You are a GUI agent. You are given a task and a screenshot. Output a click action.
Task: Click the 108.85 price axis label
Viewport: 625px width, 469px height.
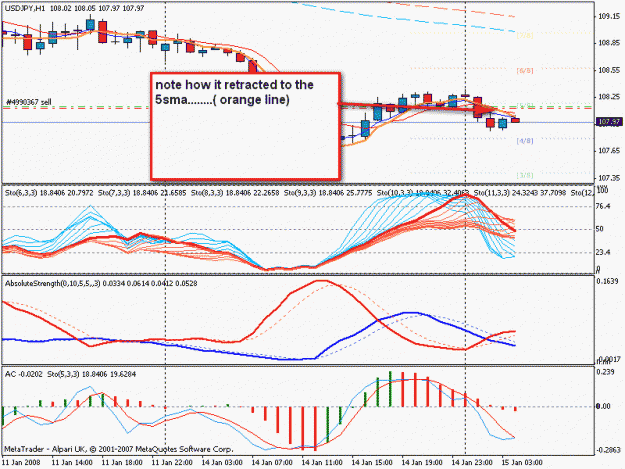pyautogui.click(x=609, y=43)
